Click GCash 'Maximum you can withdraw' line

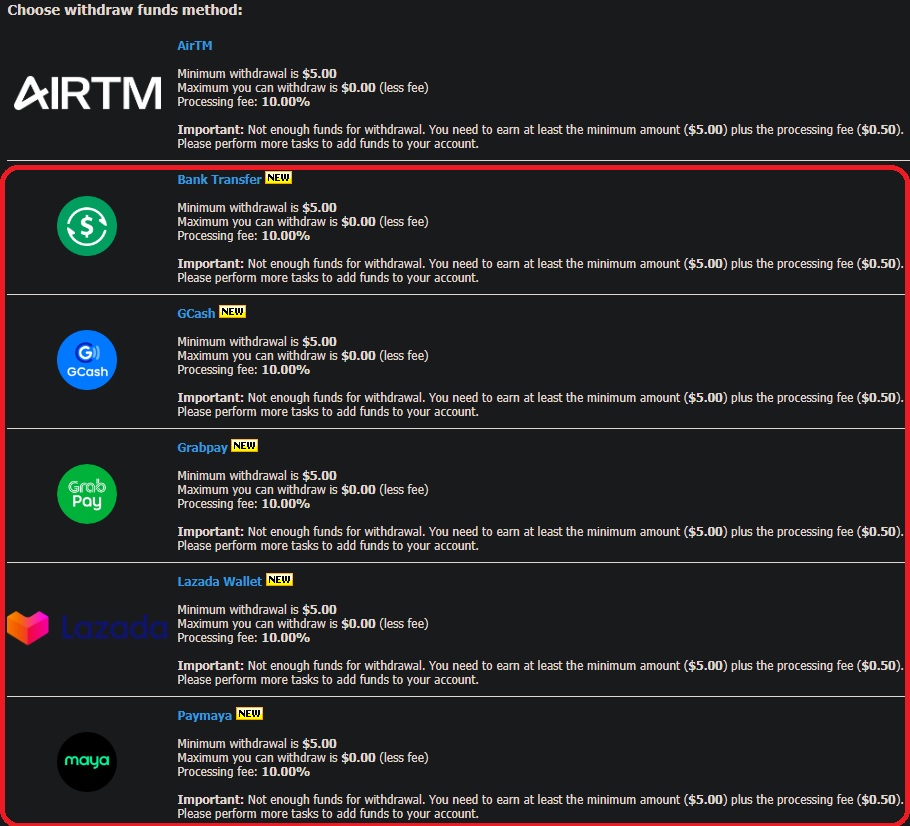303,356
